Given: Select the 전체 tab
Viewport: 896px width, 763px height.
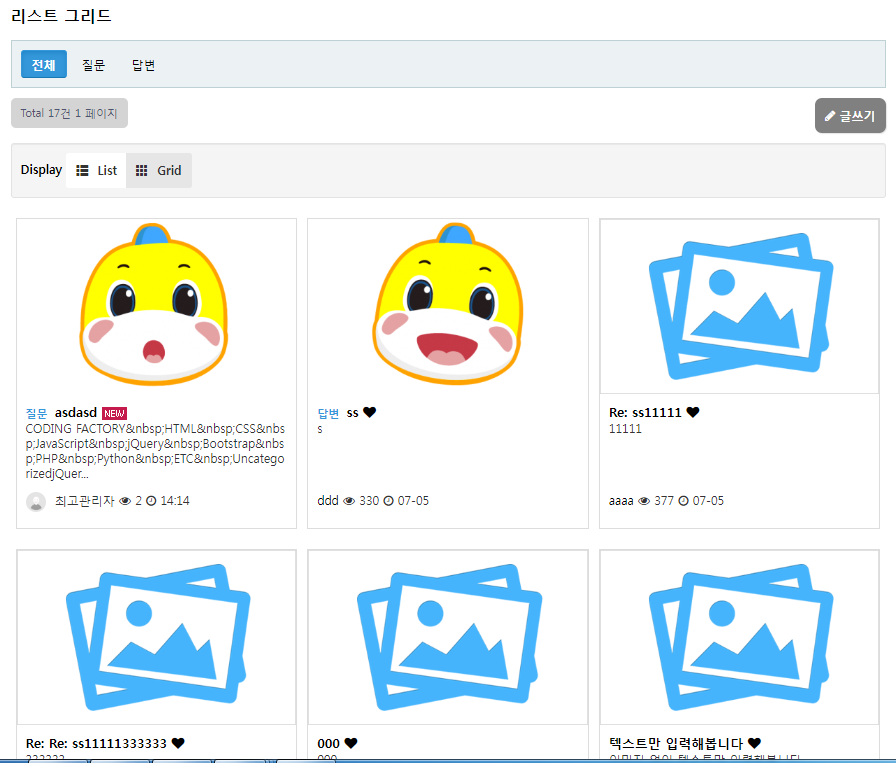Looking at the screenshot, I should [43, 65].
